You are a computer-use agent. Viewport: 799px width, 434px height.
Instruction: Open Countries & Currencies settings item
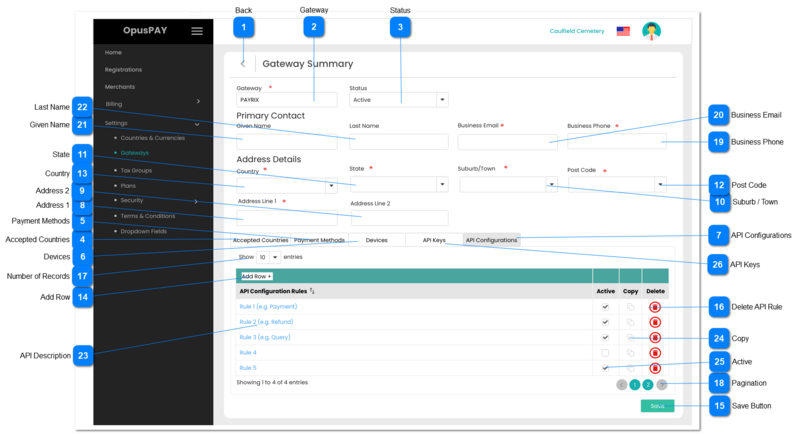pyautogui.click(x=152, y=138)
